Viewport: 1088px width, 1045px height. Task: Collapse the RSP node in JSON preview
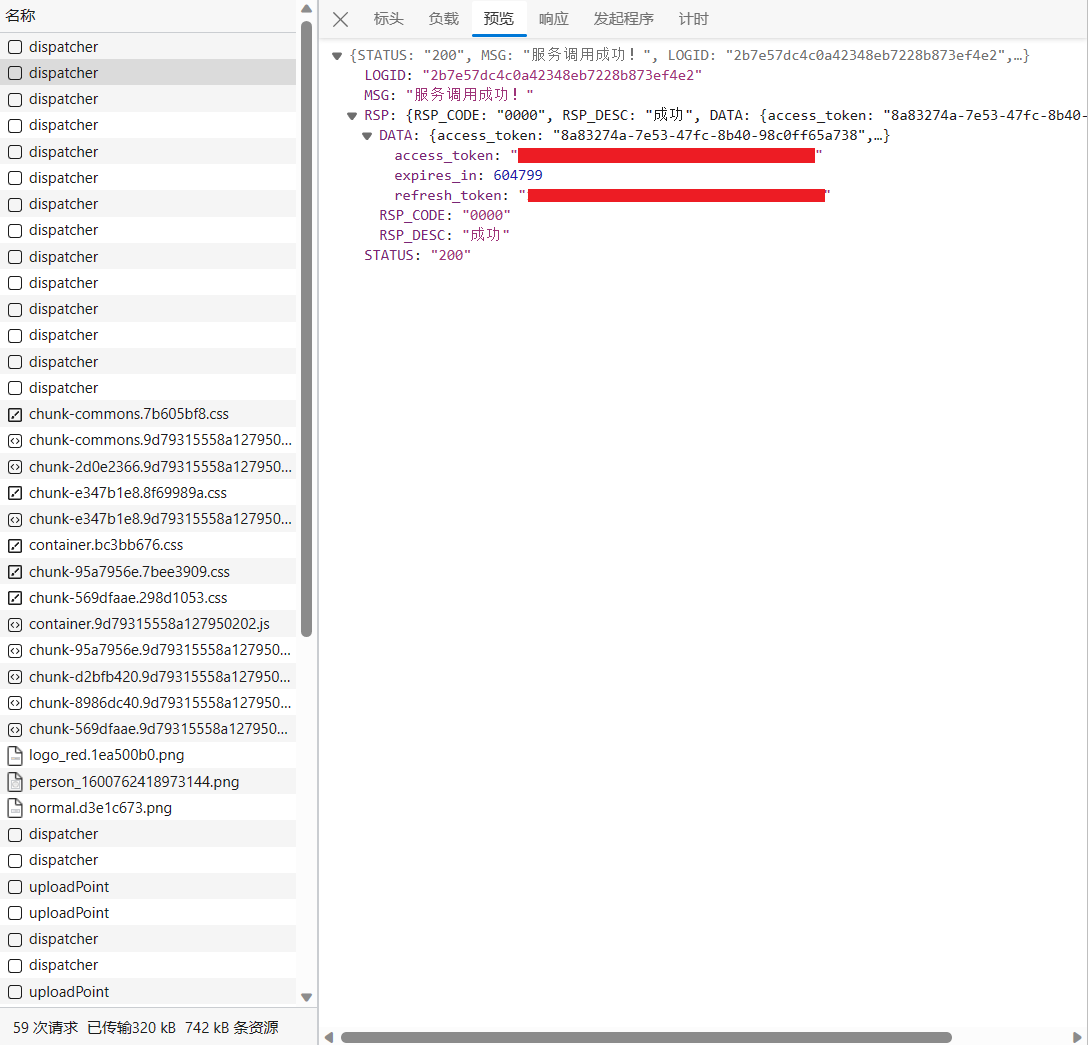coord(352,116)
